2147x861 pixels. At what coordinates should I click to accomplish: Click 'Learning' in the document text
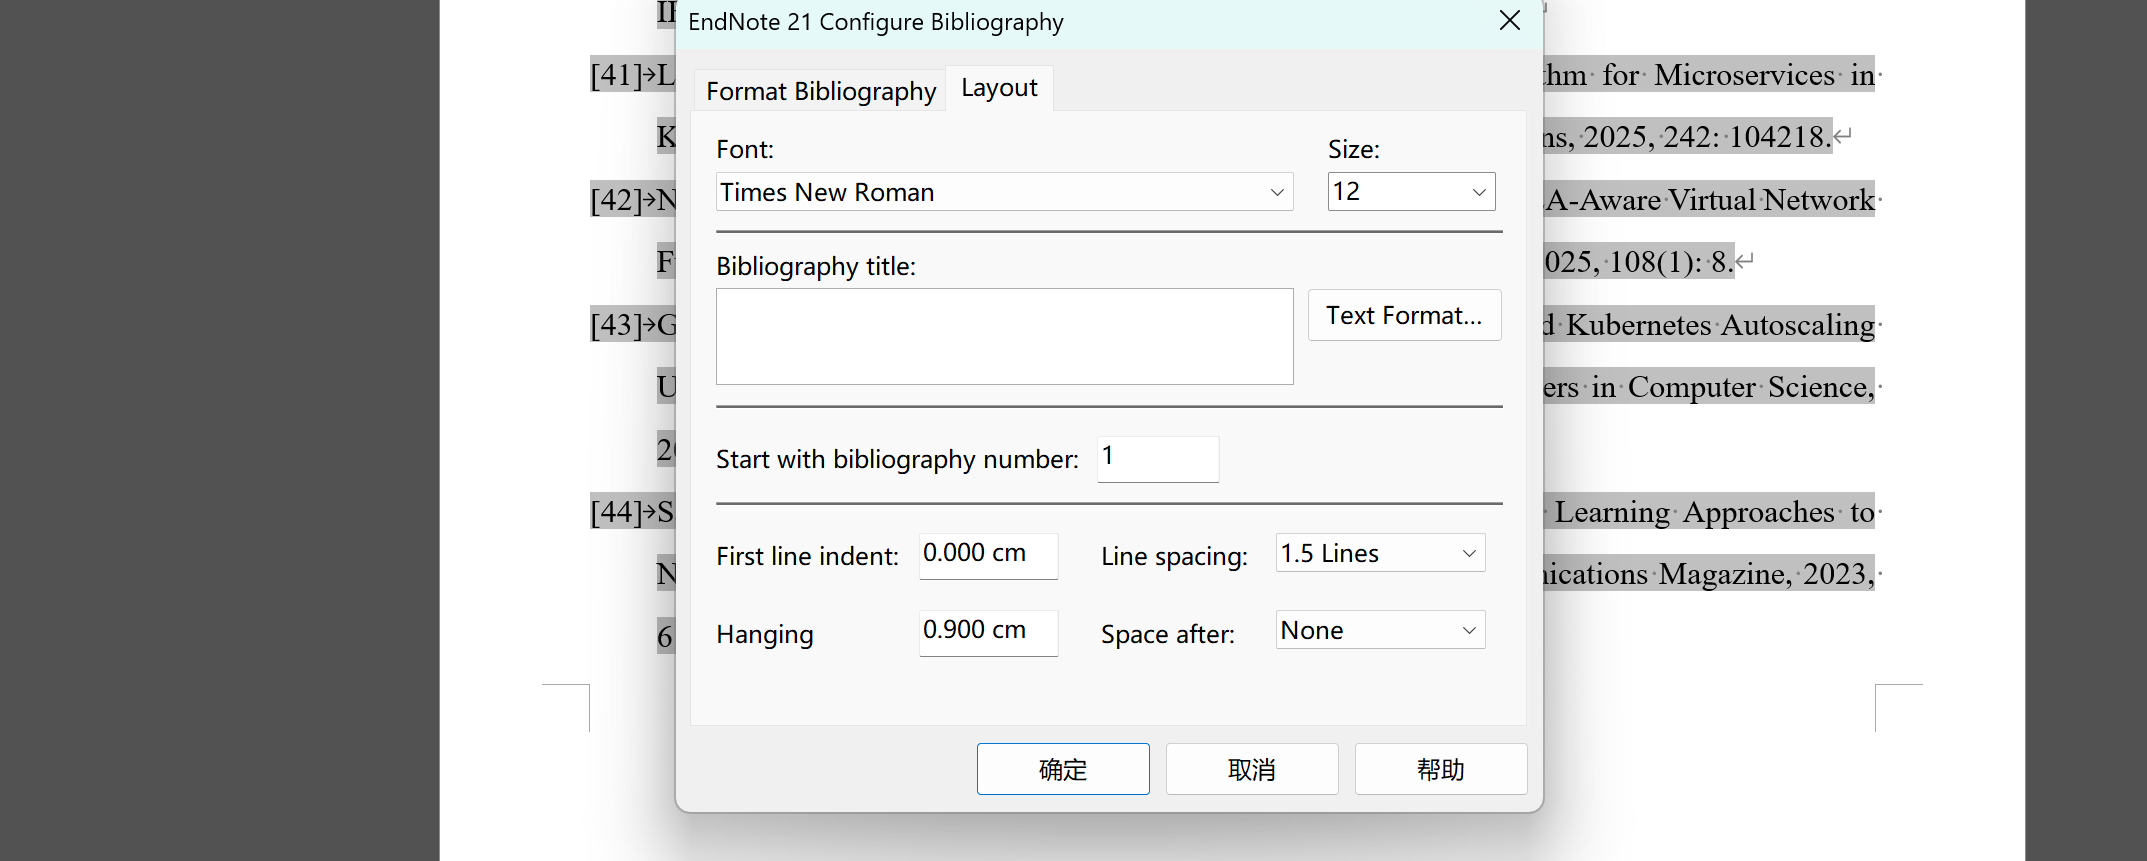1612,512
